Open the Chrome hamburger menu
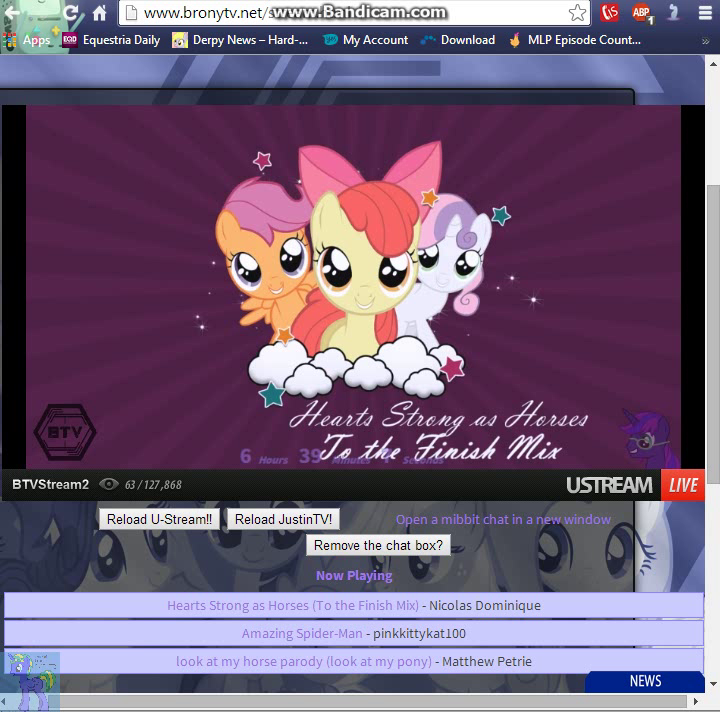This screenshot has width=720, height=712. point(705,13)
